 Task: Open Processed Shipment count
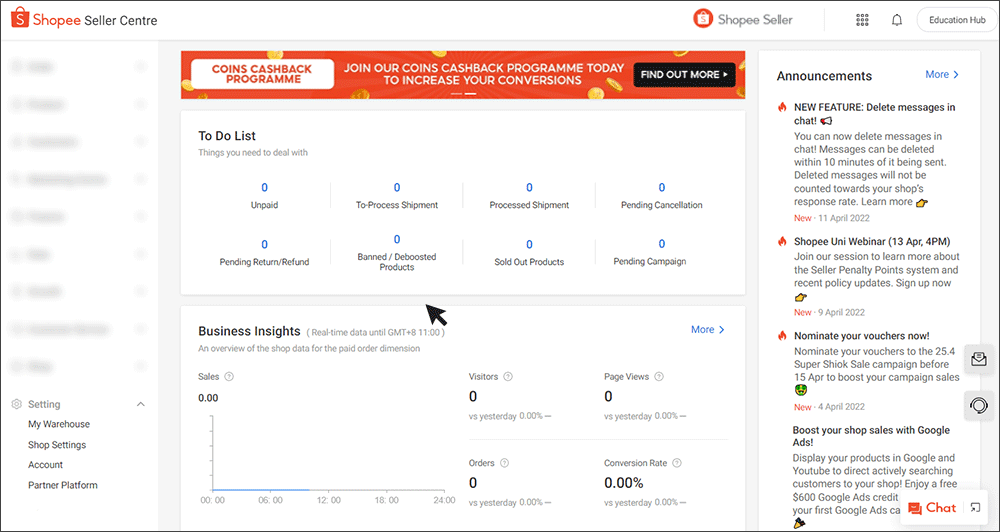point(529,188)
